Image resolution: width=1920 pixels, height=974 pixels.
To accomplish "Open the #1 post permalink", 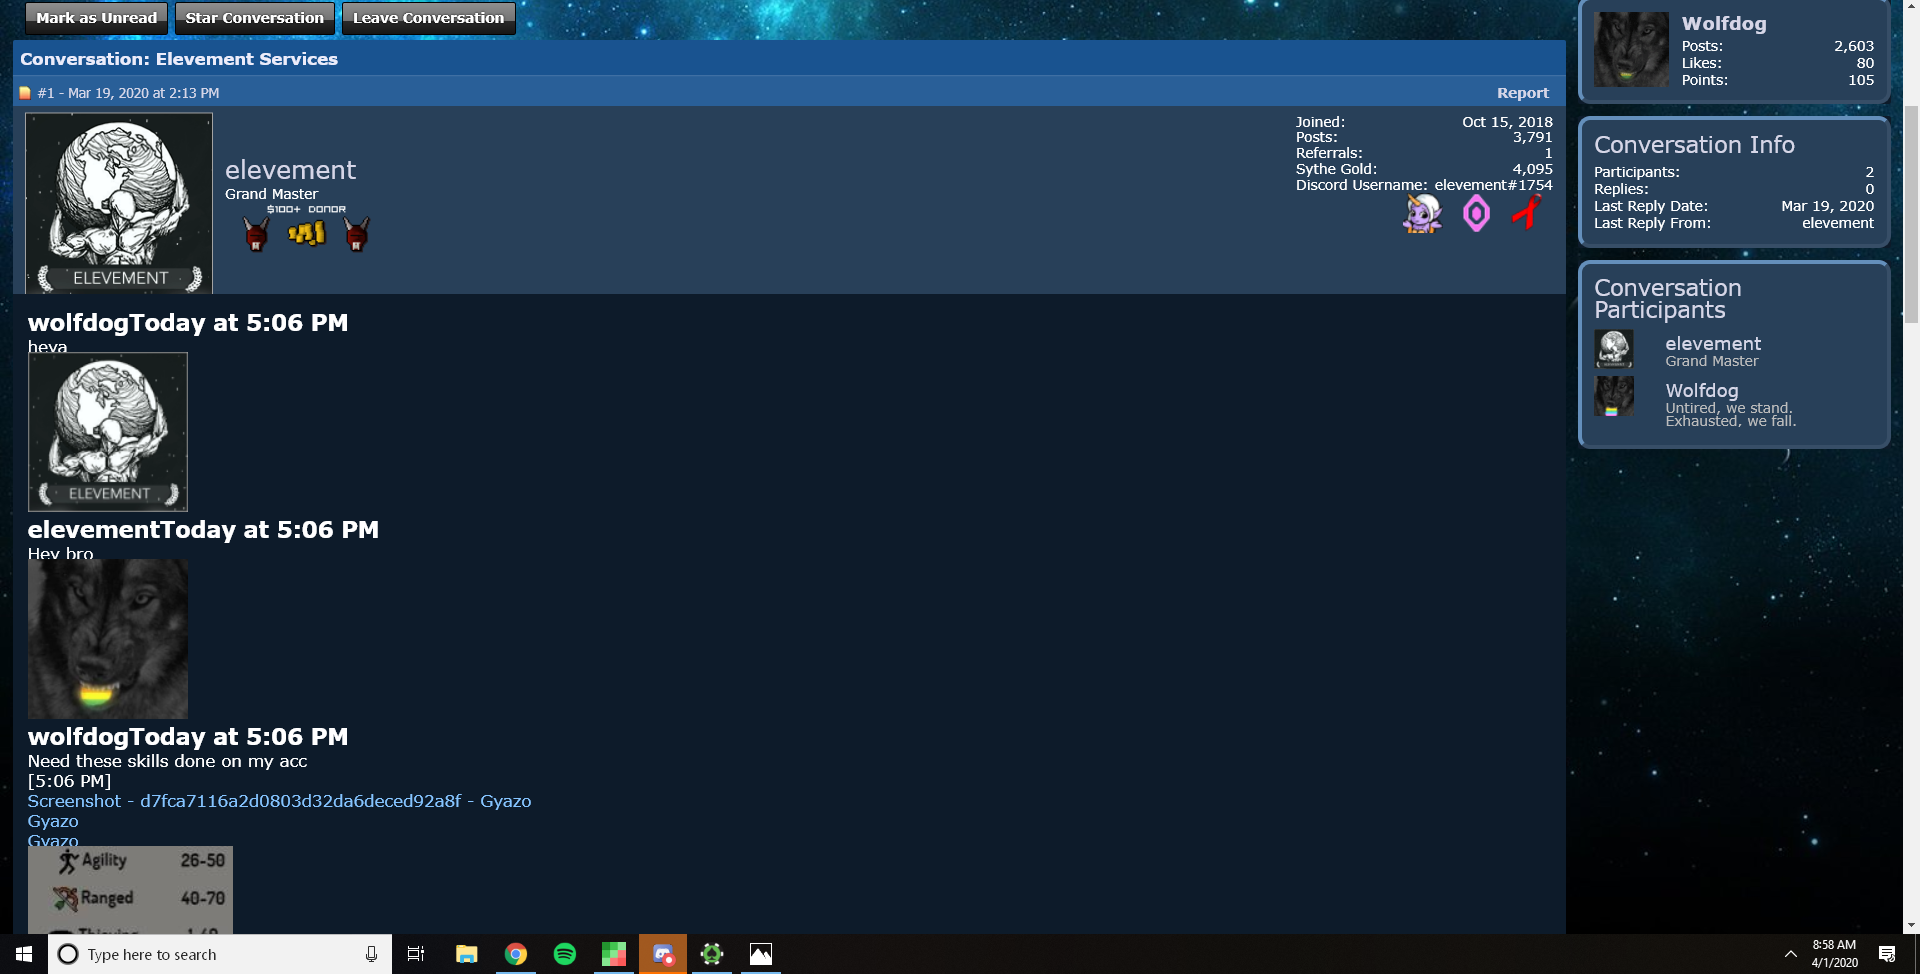I will point(45,93).
